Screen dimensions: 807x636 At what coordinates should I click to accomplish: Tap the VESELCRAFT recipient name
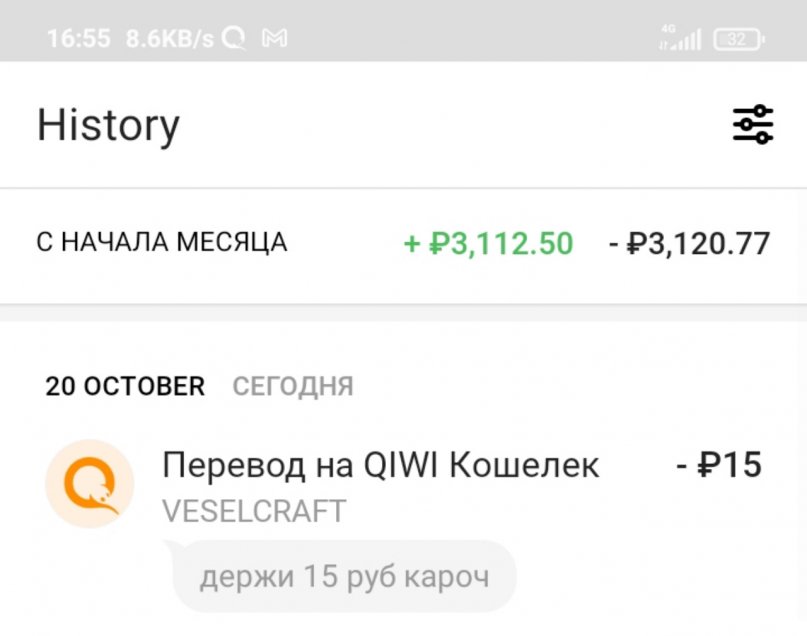coord(253,511)
